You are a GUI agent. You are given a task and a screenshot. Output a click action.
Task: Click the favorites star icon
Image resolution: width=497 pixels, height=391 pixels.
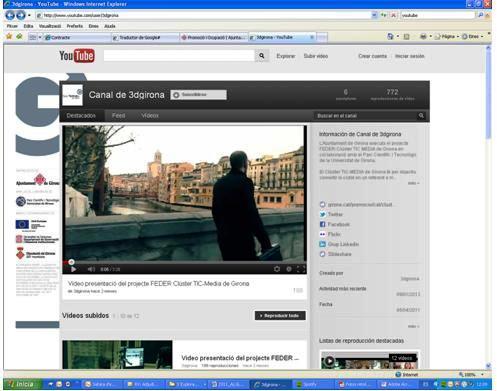coord(9,36)
